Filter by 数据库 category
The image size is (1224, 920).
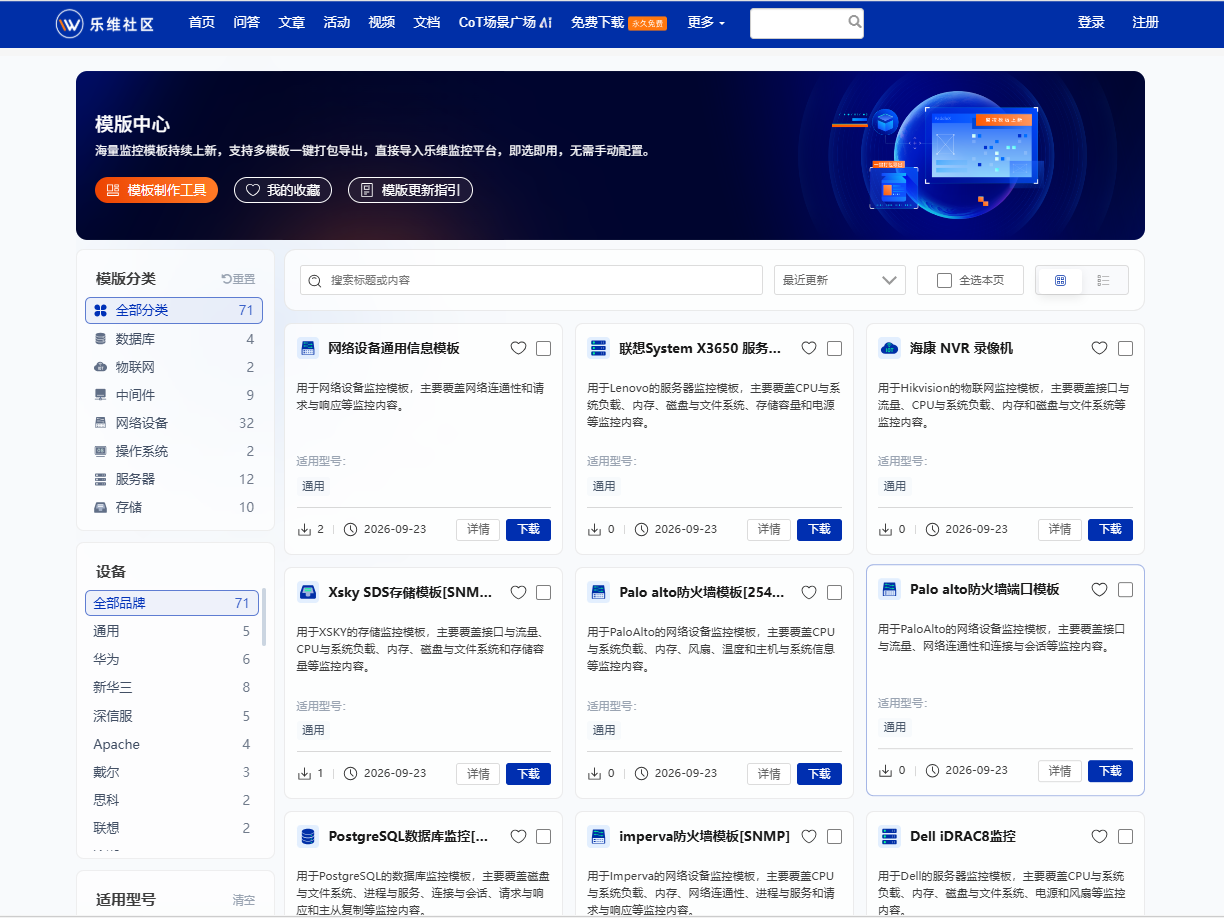(174, 339)
